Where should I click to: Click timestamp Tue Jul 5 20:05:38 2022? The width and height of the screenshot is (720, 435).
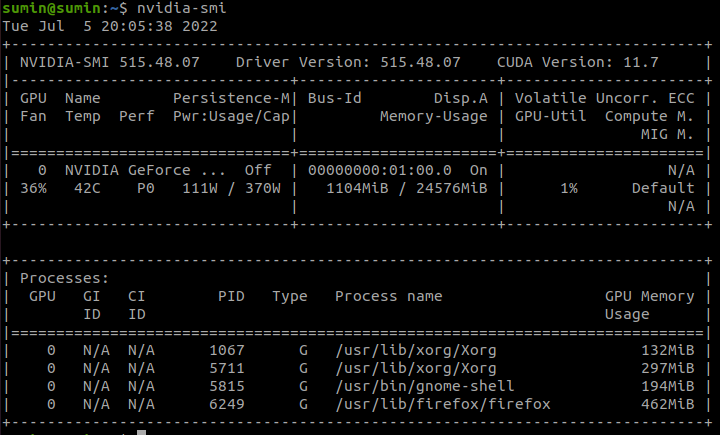(110, 26)
